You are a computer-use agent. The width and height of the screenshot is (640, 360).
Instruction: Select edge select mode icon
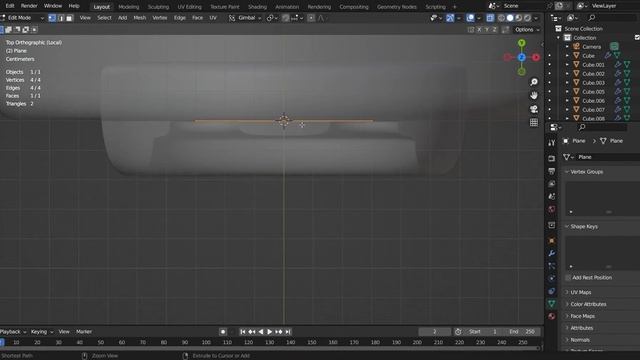coord(61,18)
